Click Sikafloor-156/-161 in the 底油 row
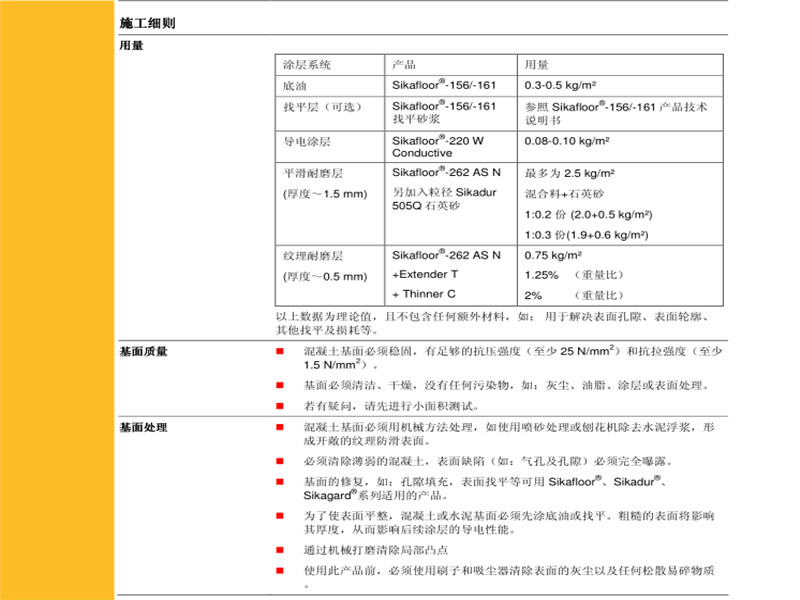Image resolution: width=800 pixels, height=600 pixels. click(x=444, y=85)
